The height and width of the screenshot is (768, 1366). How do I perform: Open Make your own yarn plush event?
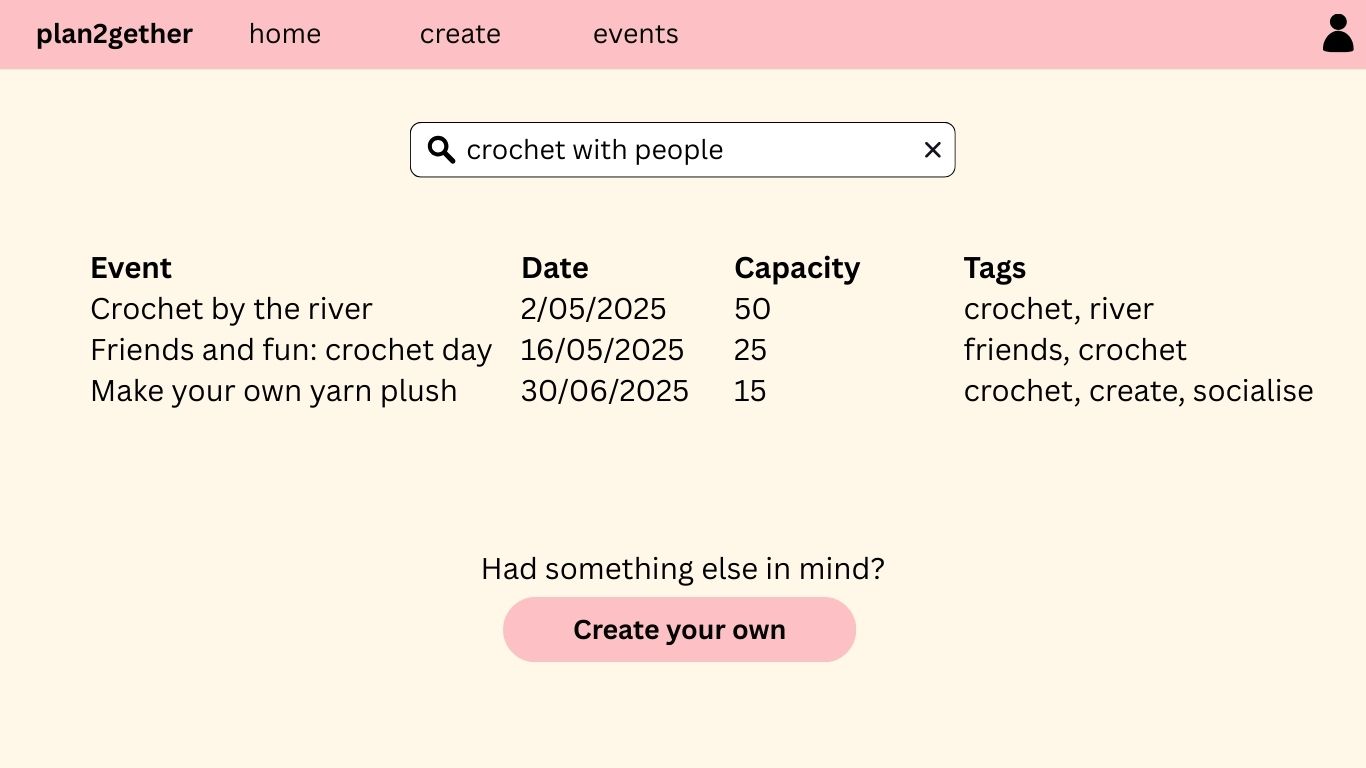click(274, 391)
